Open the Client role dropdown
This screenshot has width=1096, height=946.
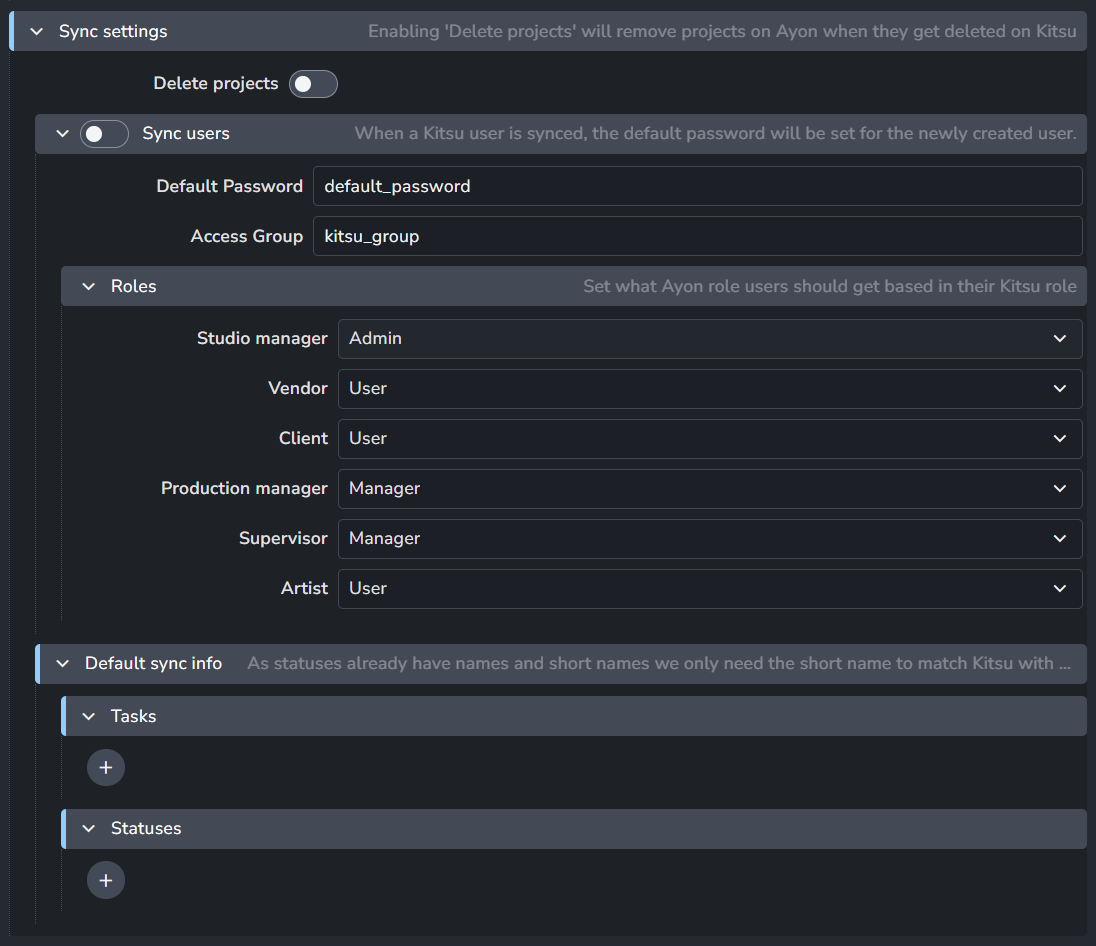(709, 439)
